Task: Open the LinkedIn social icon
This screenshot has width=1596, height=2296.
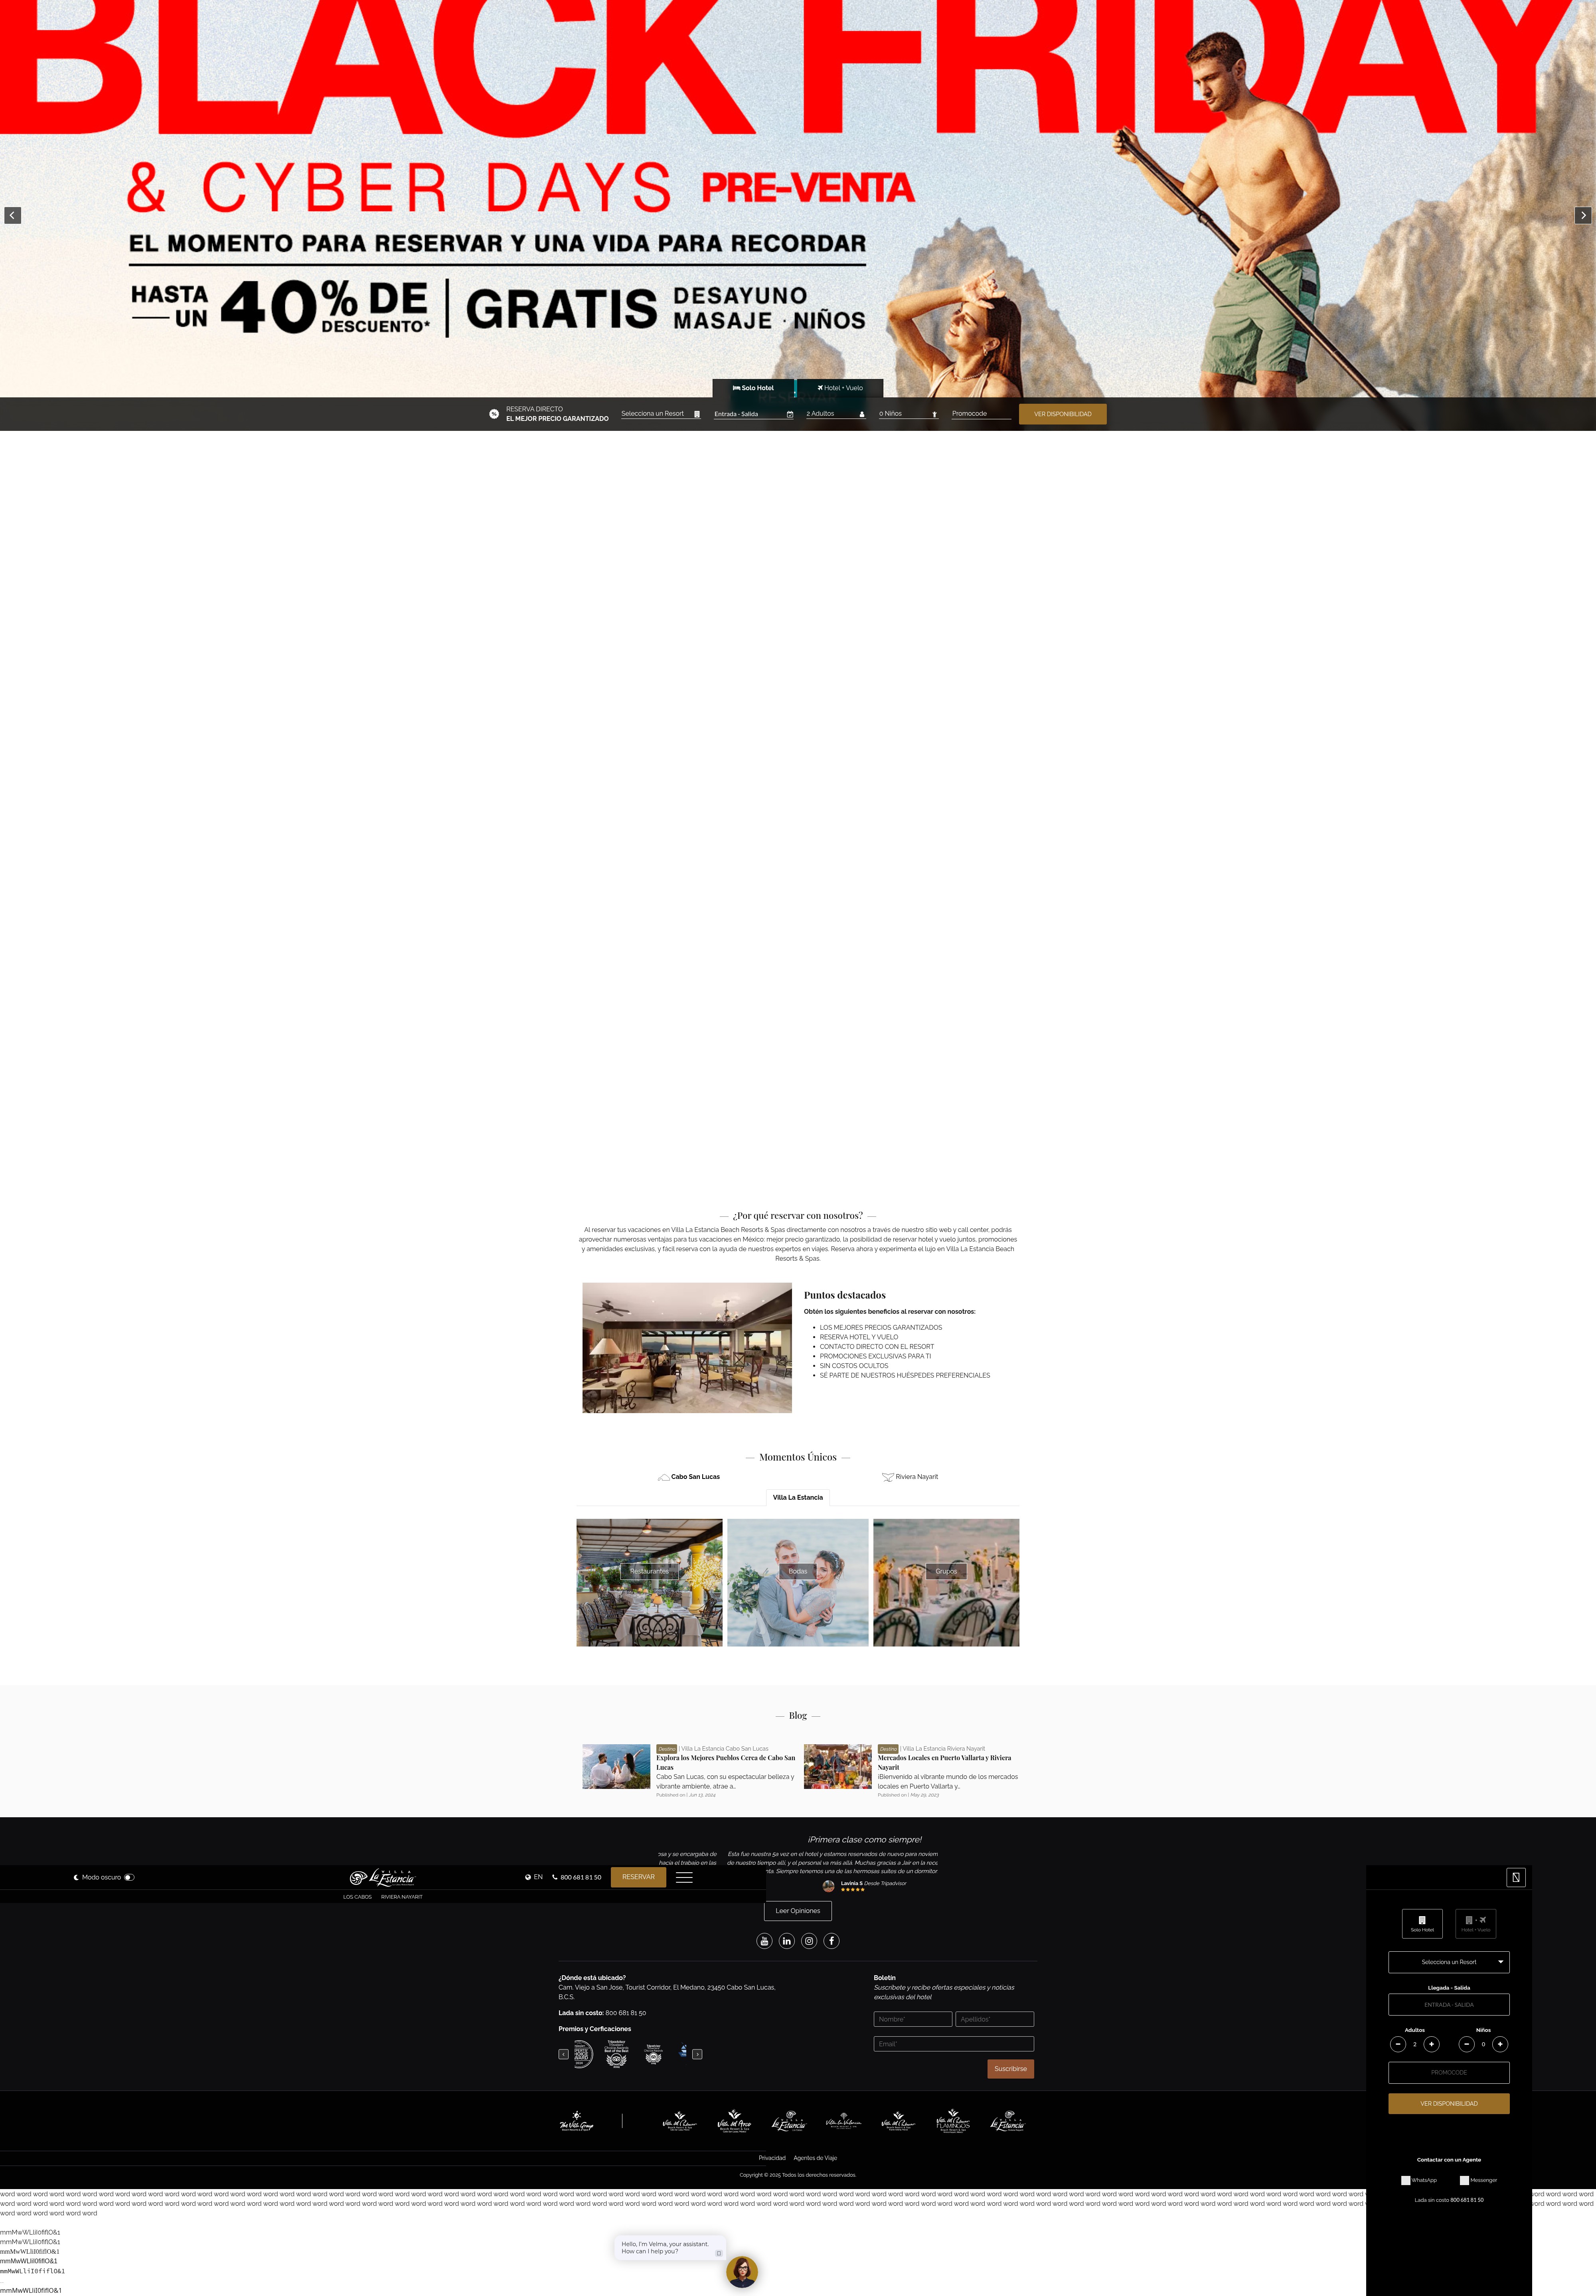Action: pos(787,1941)
